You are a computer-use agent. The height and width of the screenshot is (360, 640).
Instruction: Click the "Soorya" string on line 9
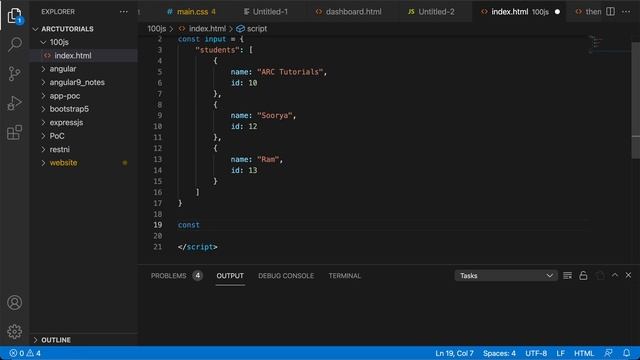(x=274, y=116)
